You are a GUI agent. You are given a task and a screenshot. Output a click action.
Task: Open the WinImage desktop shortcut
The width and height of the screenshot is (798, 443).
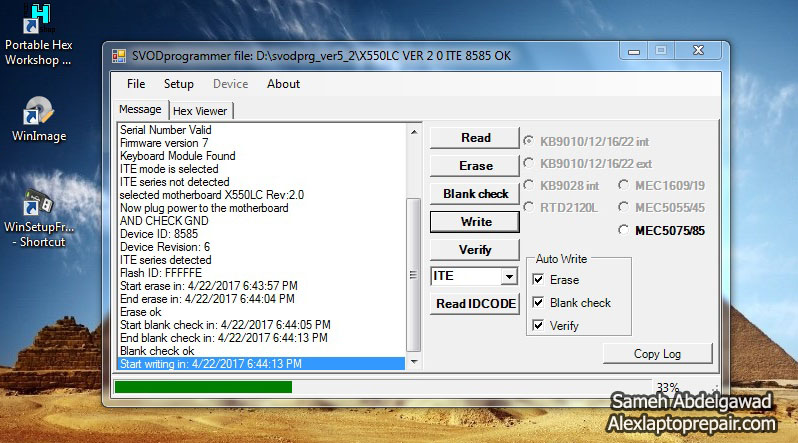point(39,119)
